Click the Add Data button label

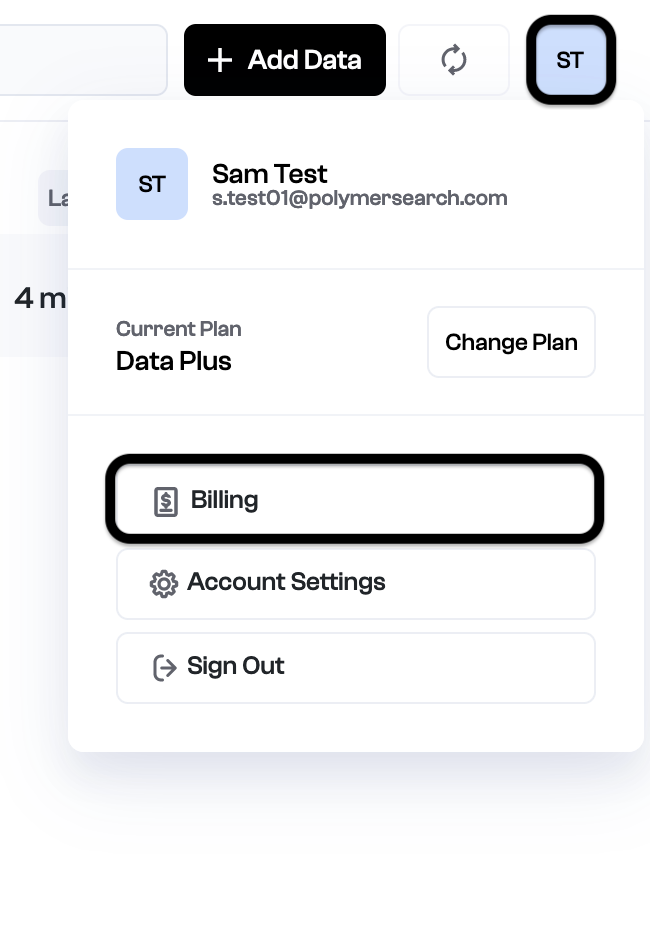(x=304, y=60)
